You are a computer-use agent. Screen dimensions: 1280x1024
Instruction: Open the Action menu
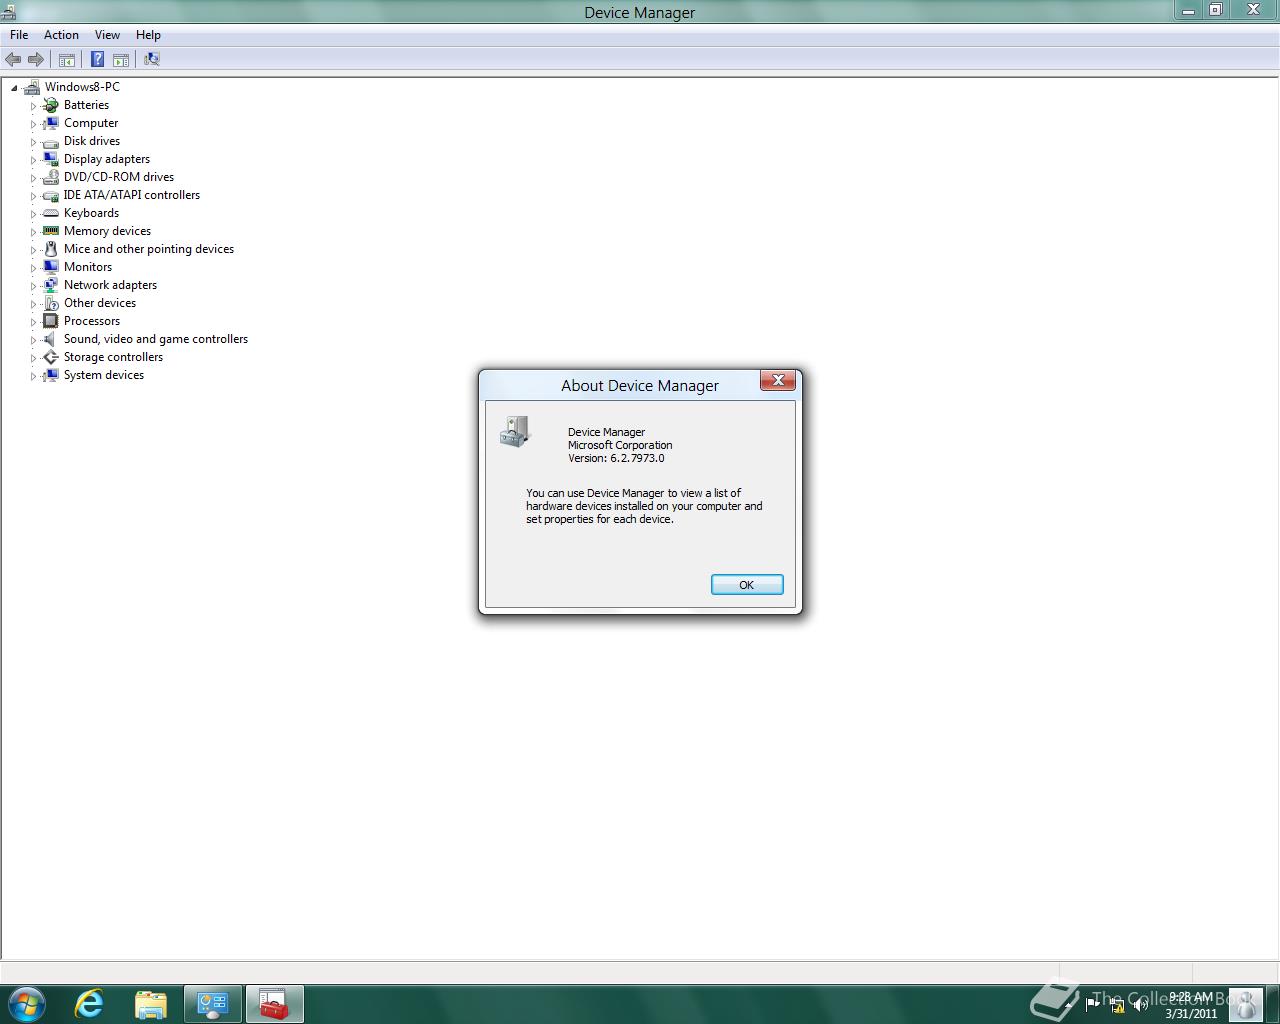61,35
